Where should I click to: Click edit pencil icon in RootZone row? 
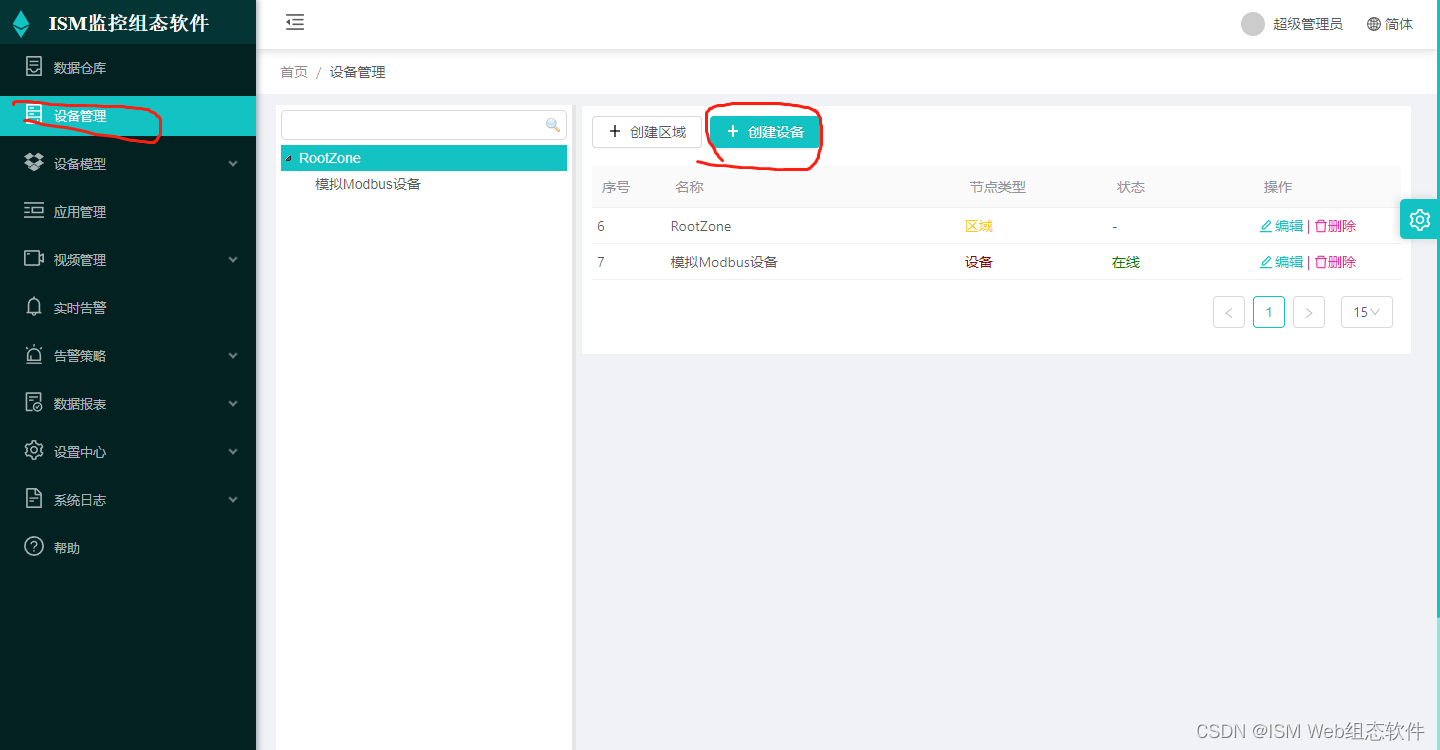tap(1266, 226)
